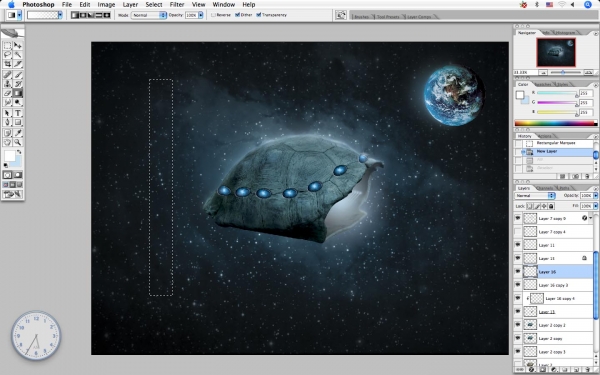The height and width of the screenshot is (375, 600).
Task: Open gradient picker dropdown arrow
Action: pyautogui.click(x=60, y=15)
